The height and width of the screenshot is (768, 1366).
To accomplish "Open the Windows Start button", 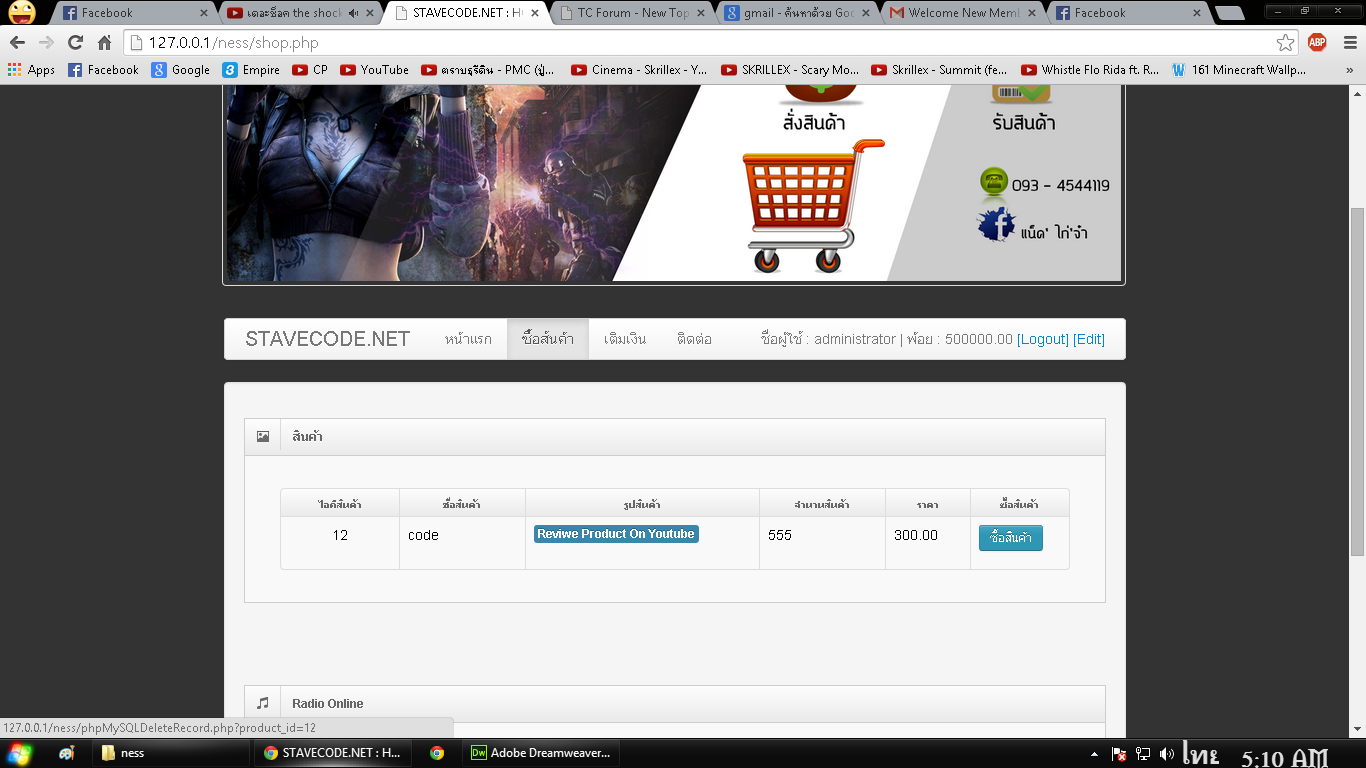I will coord(19,753).
